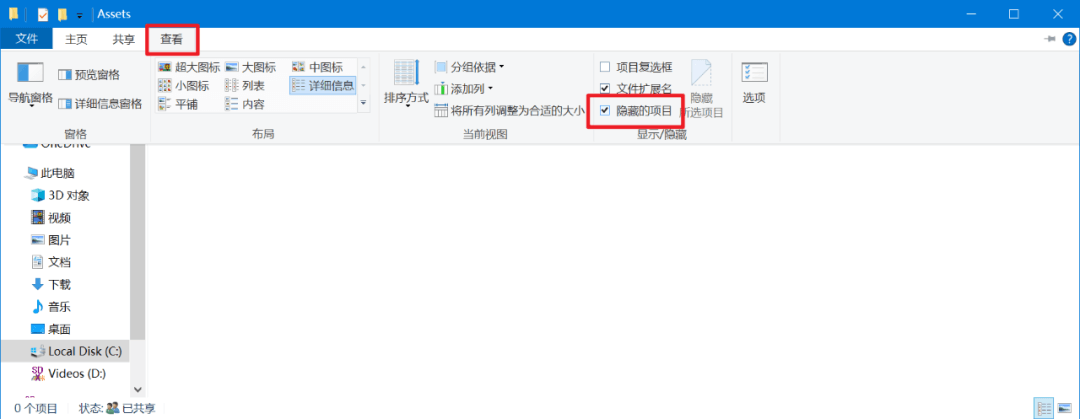The width and height of the screenshot is (1080, 419).
Task: Select the 大图标 layout option
Action: [x=251, y=67]
